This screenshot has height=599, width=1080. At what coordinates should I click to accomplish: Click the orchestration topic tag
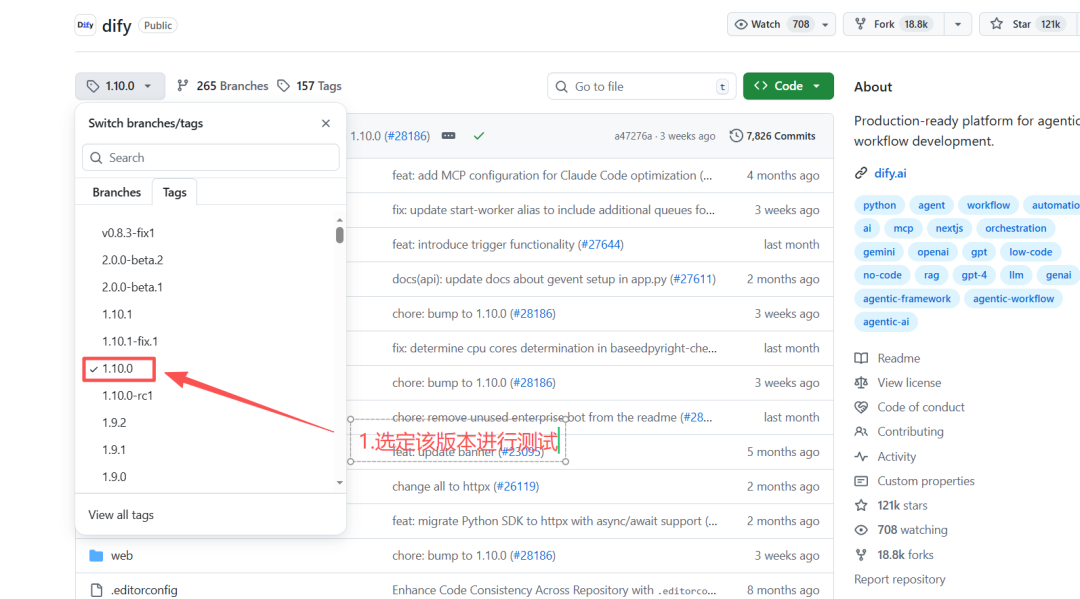[1015, 229]
